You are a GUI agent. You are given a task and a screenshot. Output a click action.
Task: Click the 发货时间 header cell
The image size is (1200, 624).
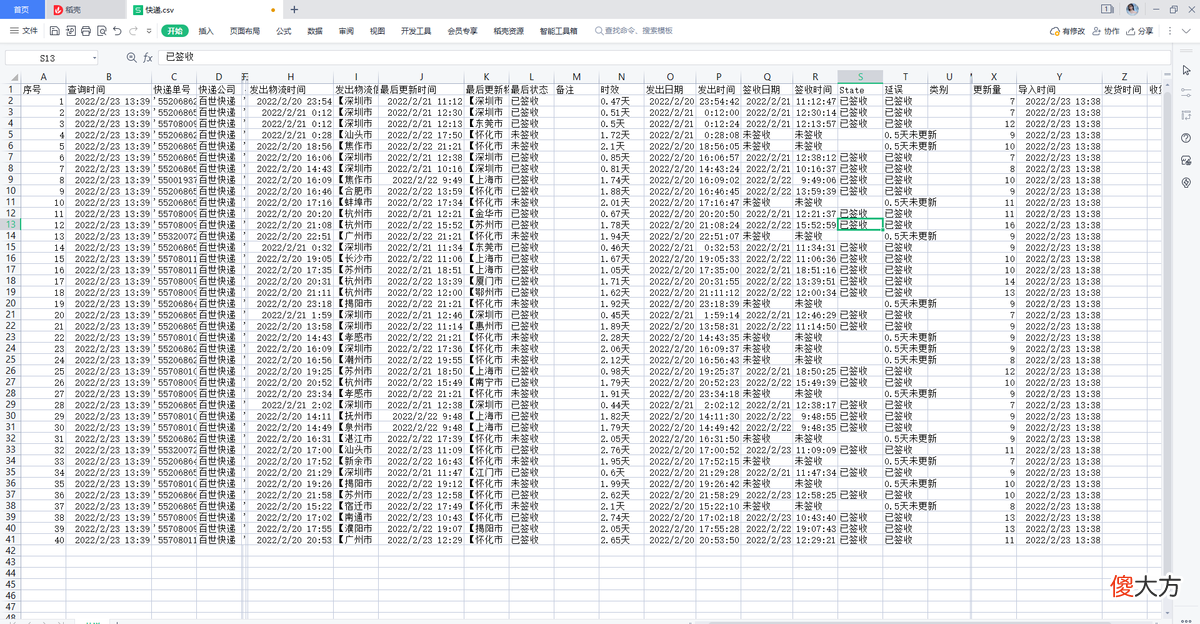coord(1124,89)
